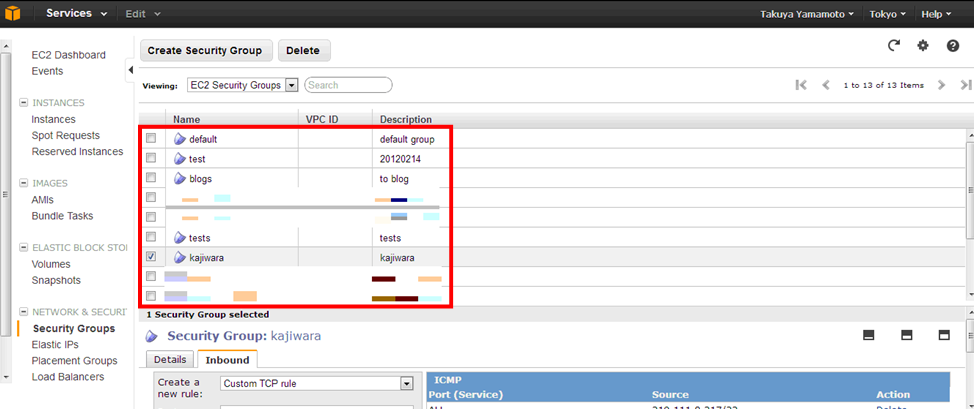Select the 'default group' description cell
This screenshot has height=409, width=974.
coord(407,140)
